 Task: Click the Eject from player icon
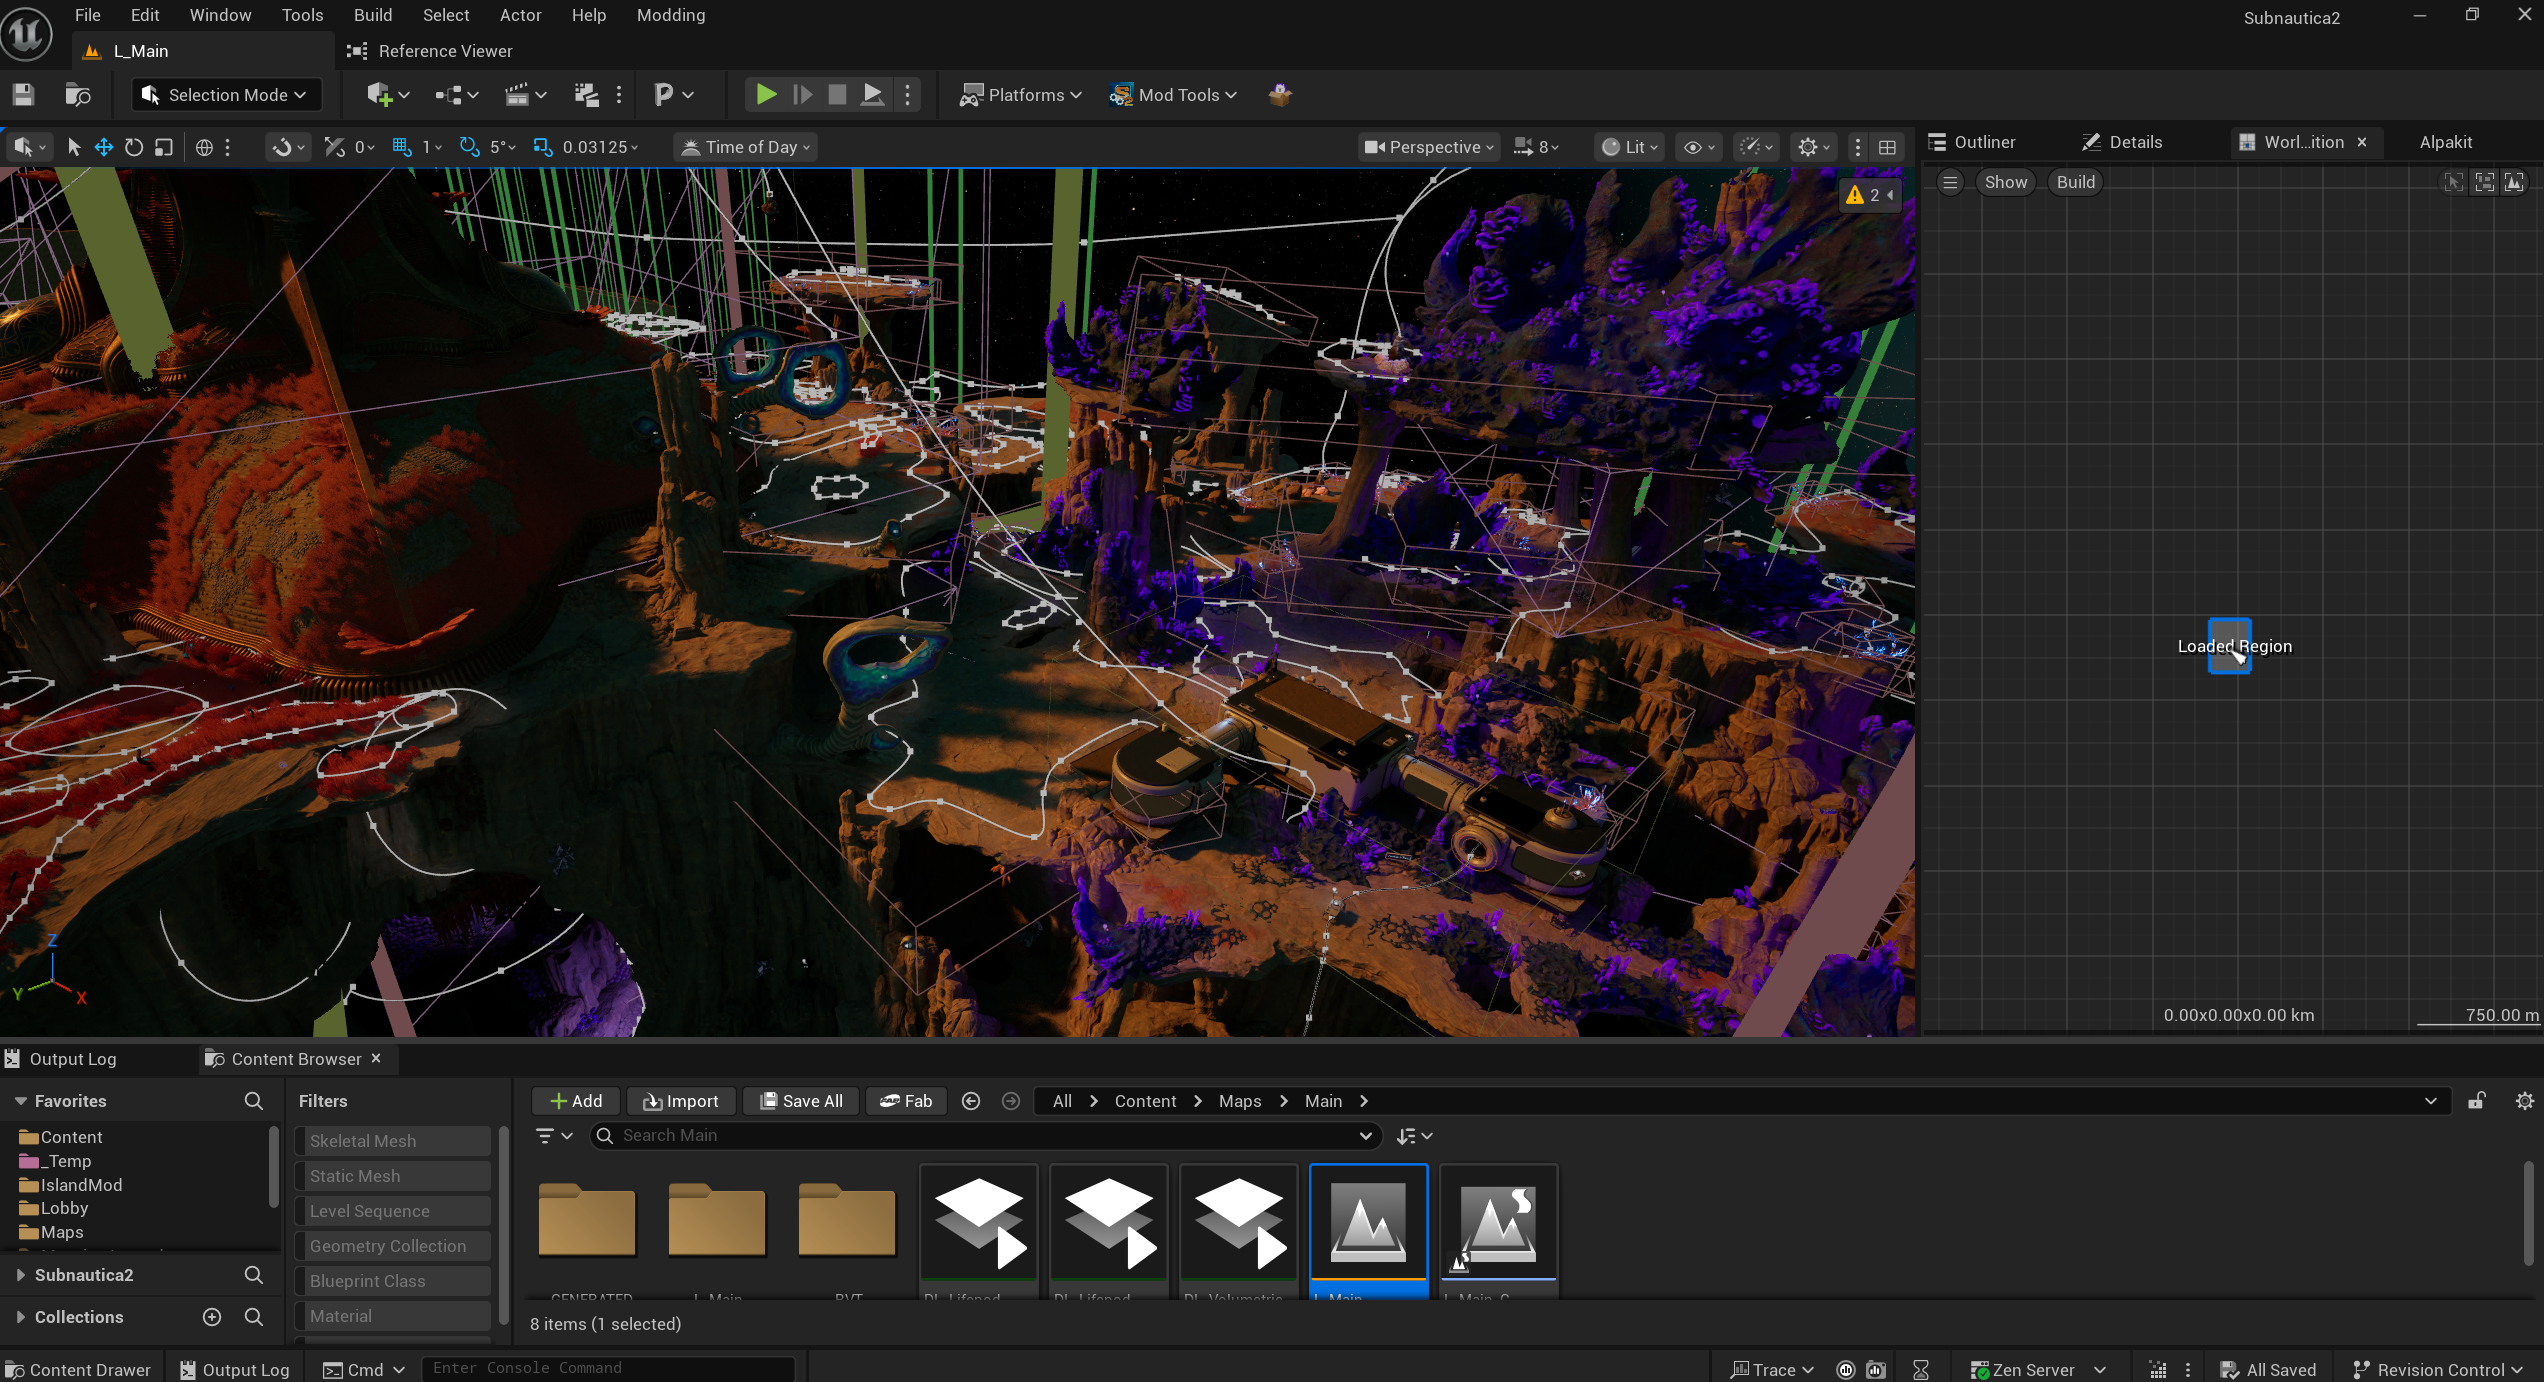[873, 95]
